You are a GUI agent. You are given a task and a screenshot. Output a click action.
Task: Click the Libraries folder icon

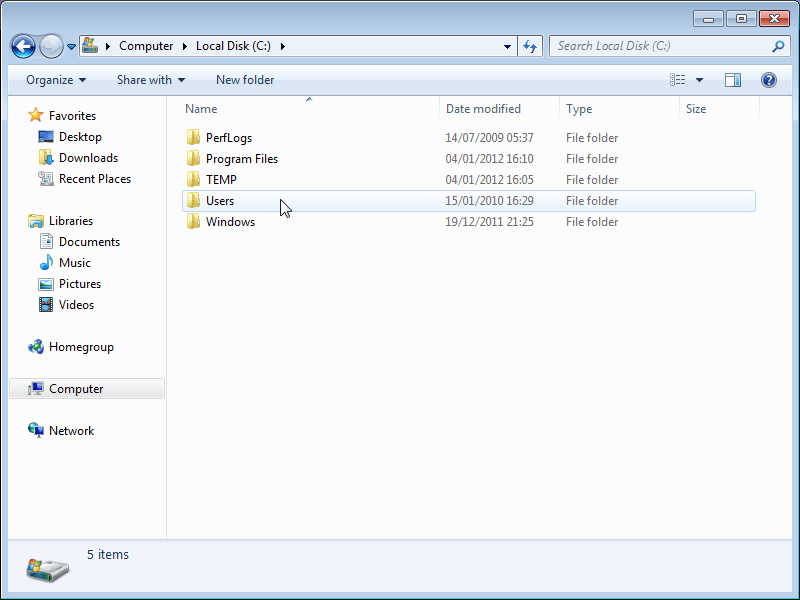[36, 221]
